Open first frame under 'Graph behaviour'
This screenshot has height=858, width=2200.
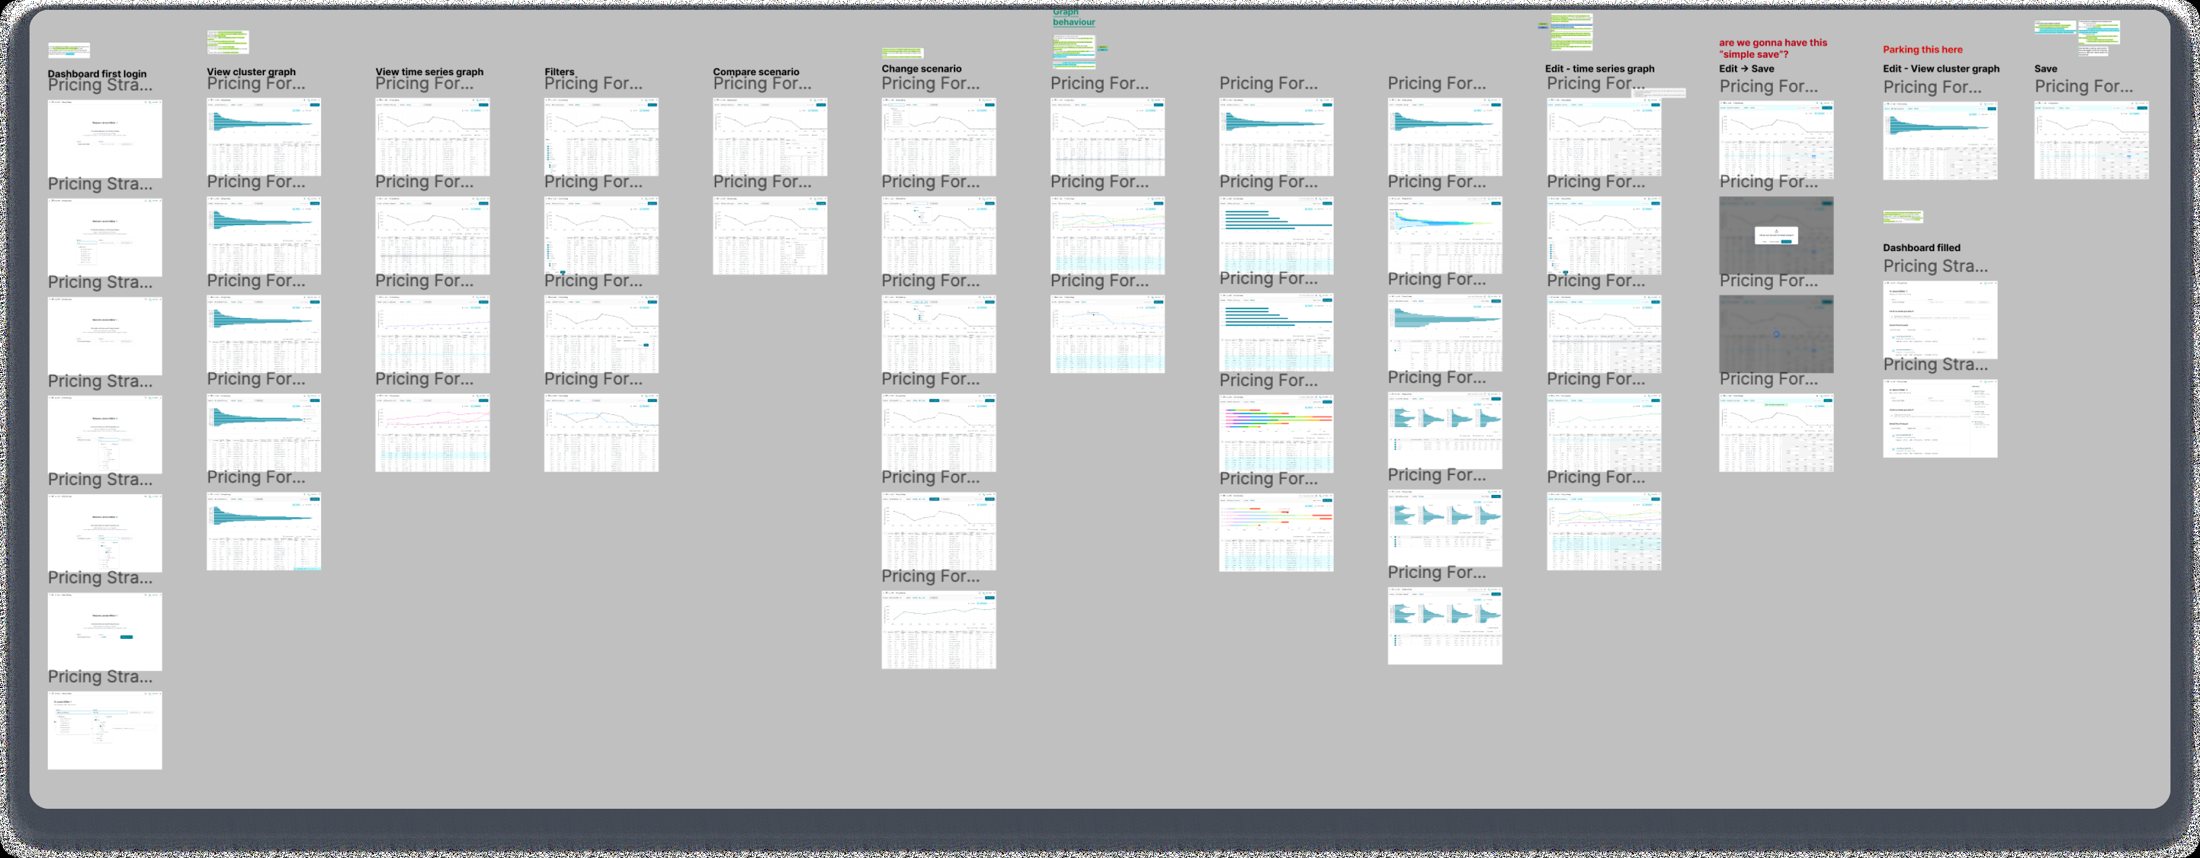tap(1107, 137)
